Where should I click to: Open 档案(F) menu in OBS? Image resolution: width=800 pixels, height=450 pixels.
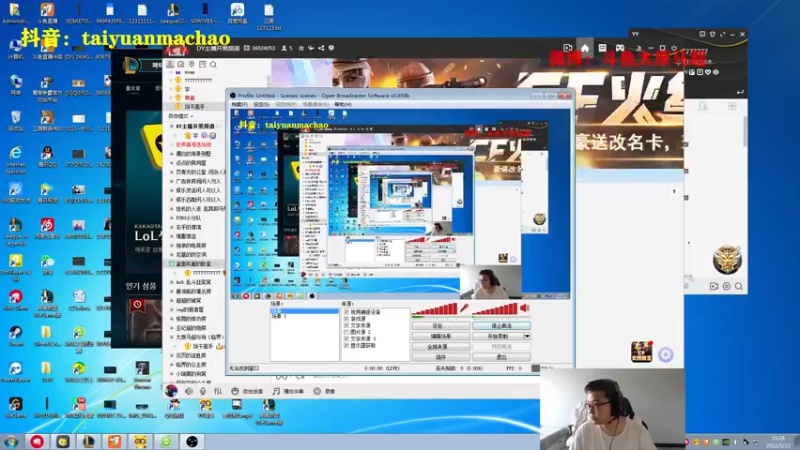pyautogui.click(x=239, y=104)
